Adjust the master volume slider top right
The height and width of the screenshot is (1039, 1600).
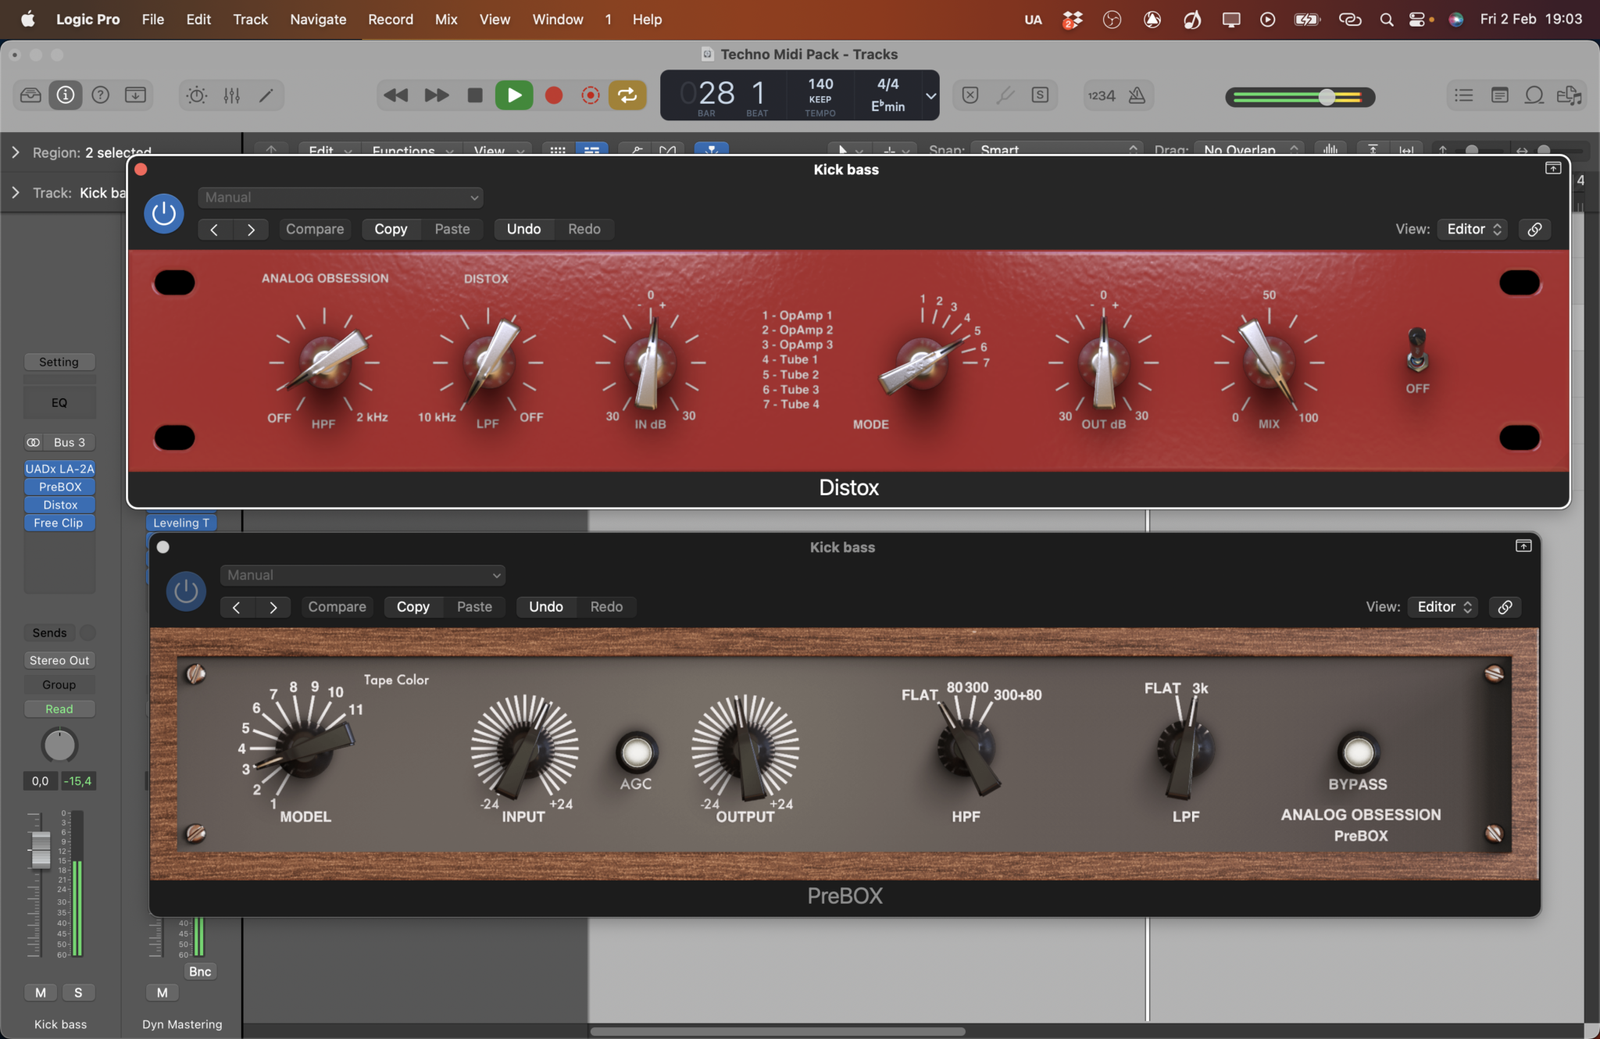click(1326, 97)
